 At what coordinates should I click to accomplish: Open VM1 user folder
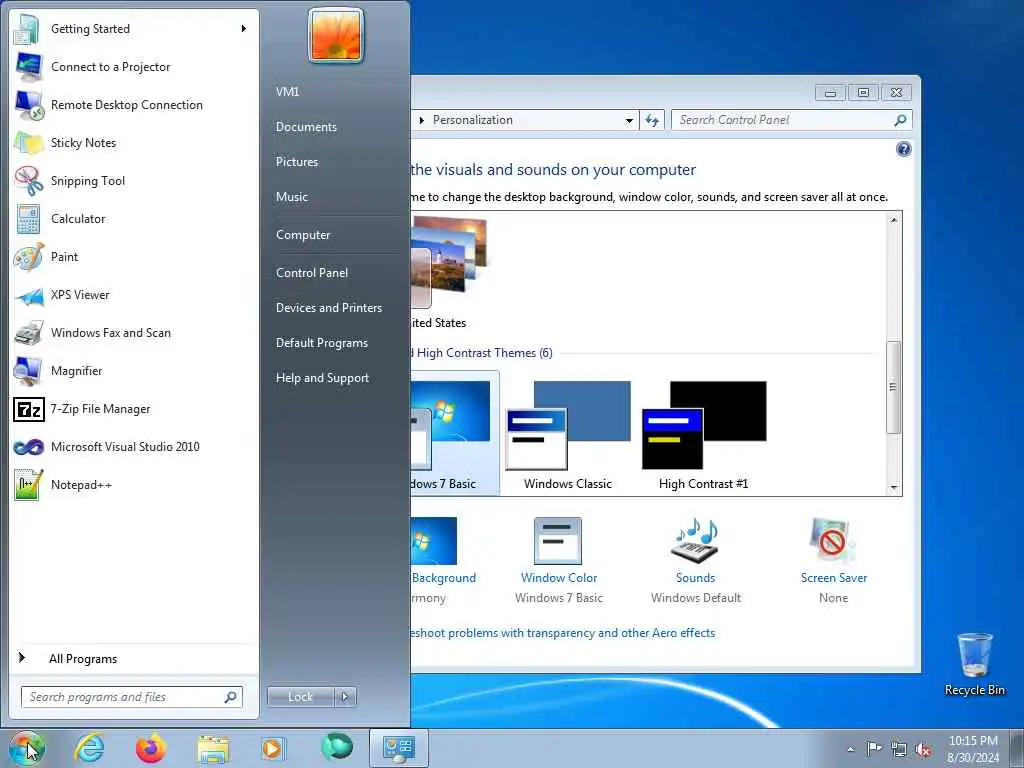(x=287, y=91)
